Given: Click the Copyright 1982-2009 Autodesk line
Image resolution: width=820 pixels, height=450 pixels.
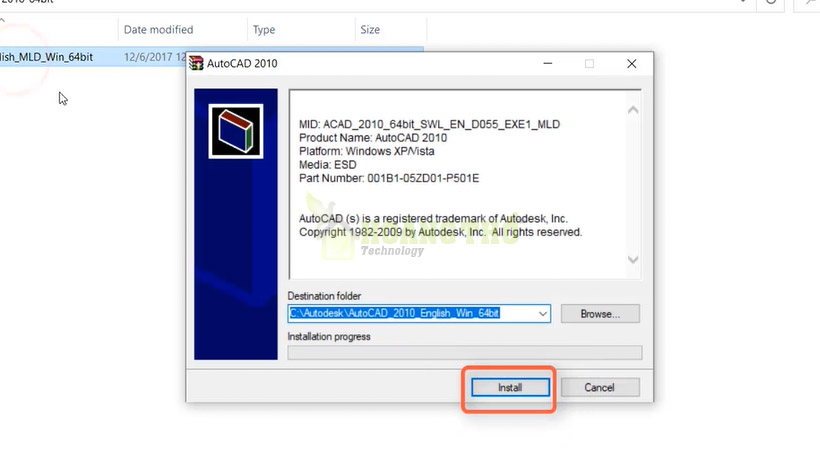Looking at the screenshot, I should [x=440, y=232].
